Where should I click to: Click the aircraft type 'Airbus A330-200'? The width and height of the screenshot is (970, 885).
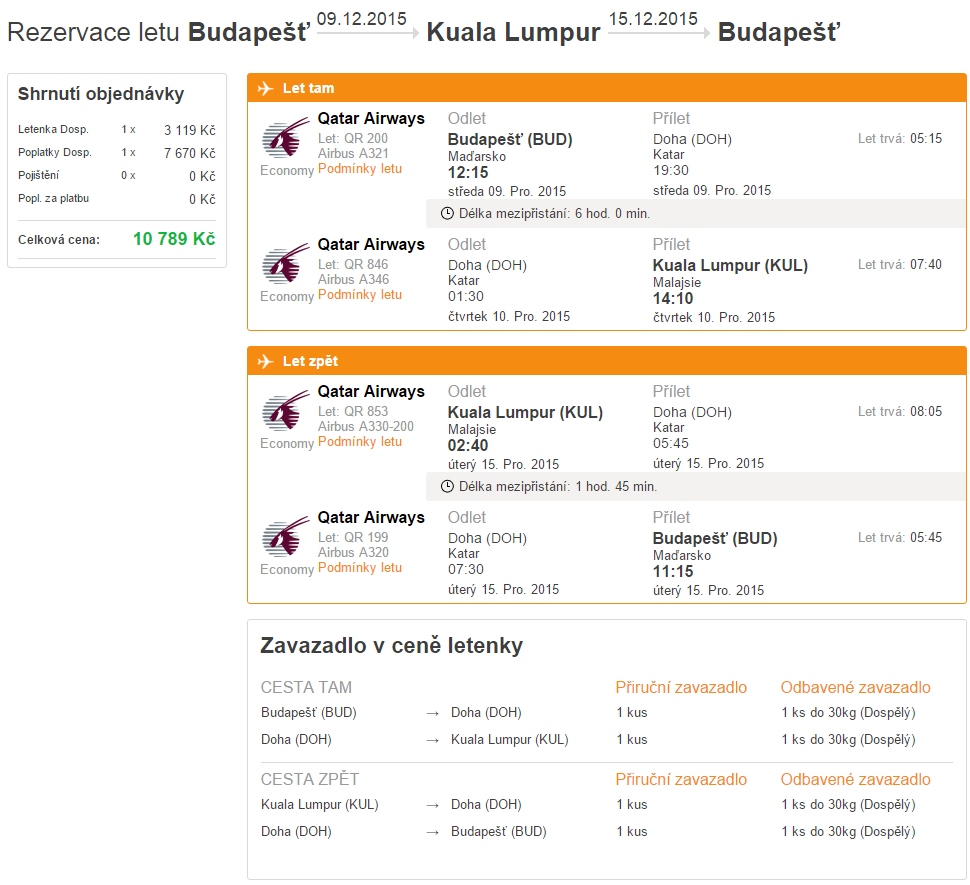point(366,427)
